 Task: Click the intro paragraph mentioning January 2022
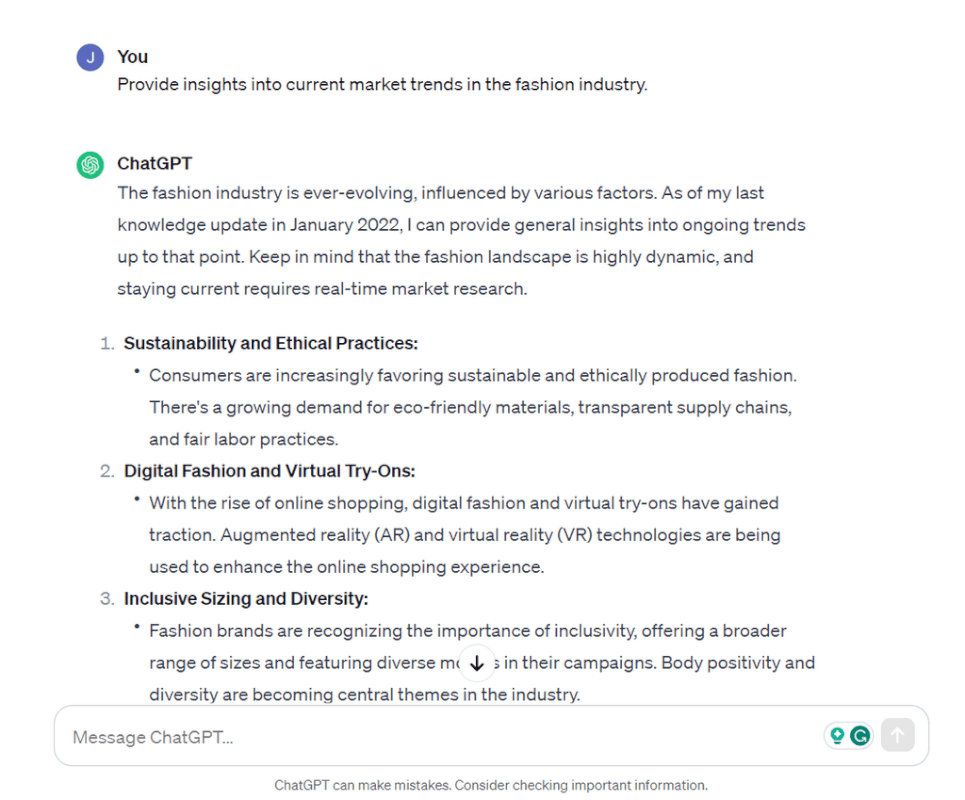[x=462, y=241]
